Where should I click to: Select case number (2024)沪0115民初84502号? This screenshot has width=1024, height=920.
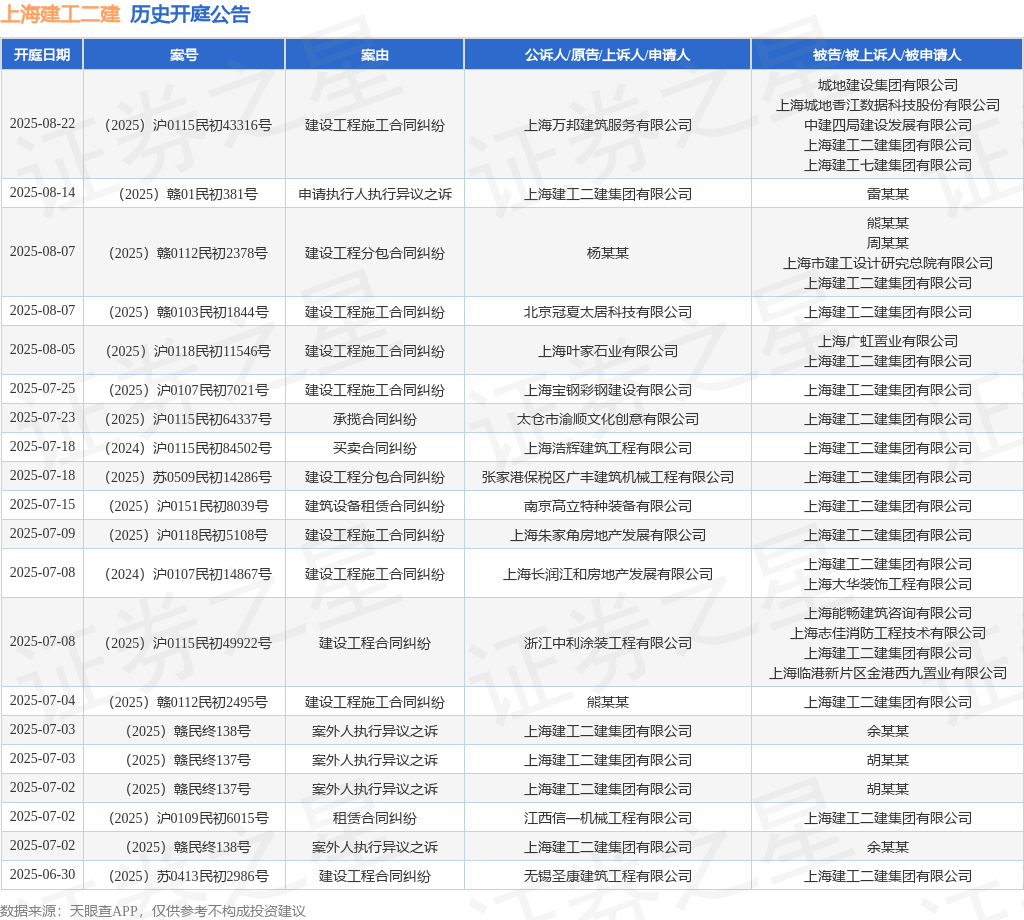click(x=188, y=448)
